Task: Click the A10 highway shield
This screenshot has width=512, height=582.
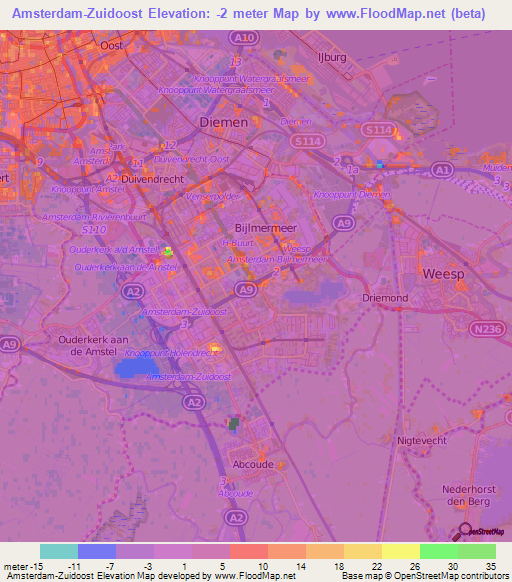Action: (x=244, y=37)
